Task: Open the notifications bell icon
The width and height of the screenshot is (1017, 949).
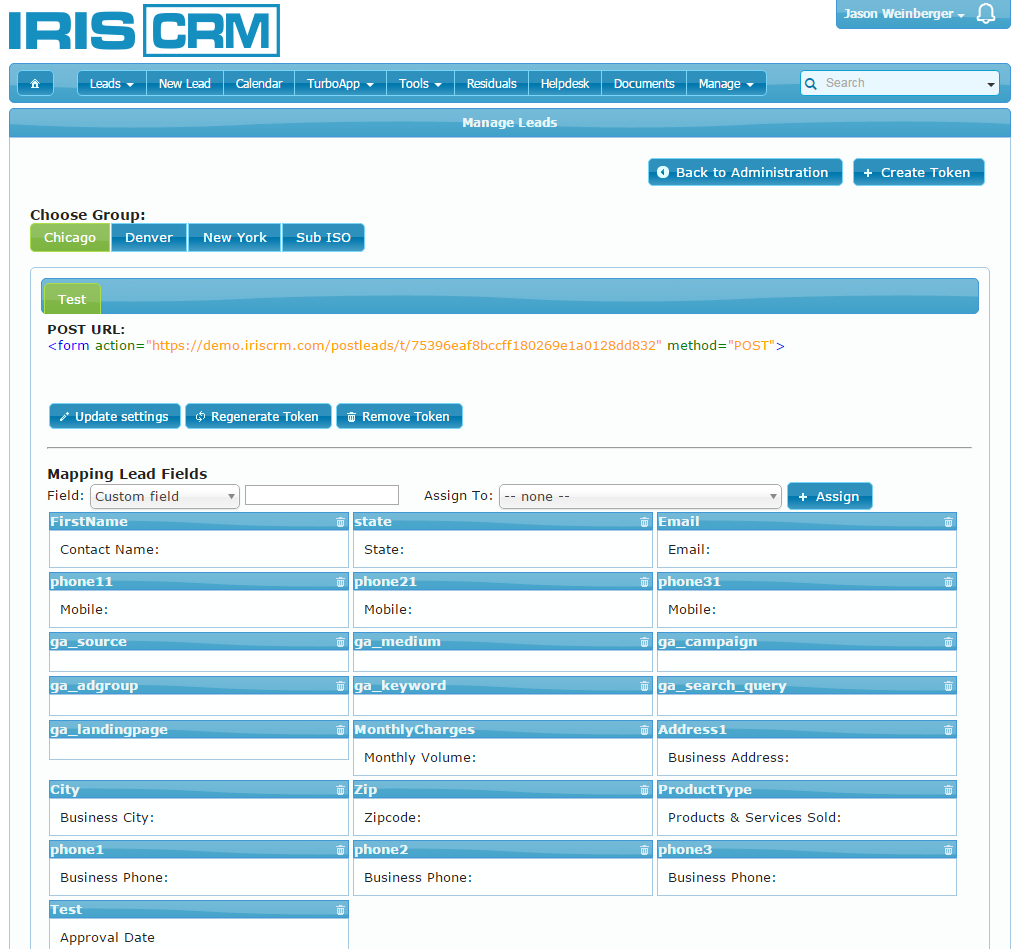Action: pos(986,14)
